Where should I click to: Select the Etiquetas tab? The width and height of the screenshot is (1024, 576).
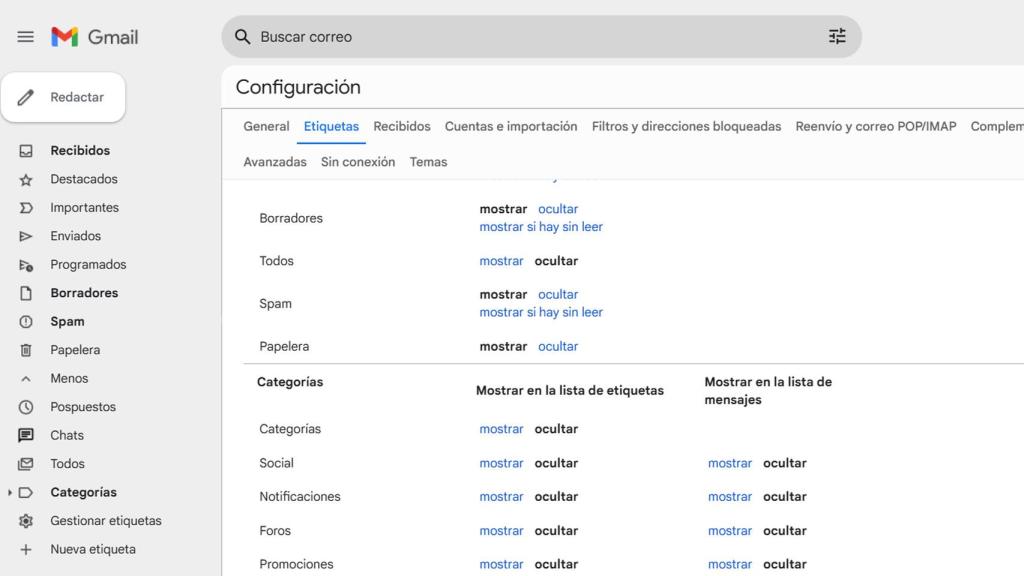pos(331,127)
